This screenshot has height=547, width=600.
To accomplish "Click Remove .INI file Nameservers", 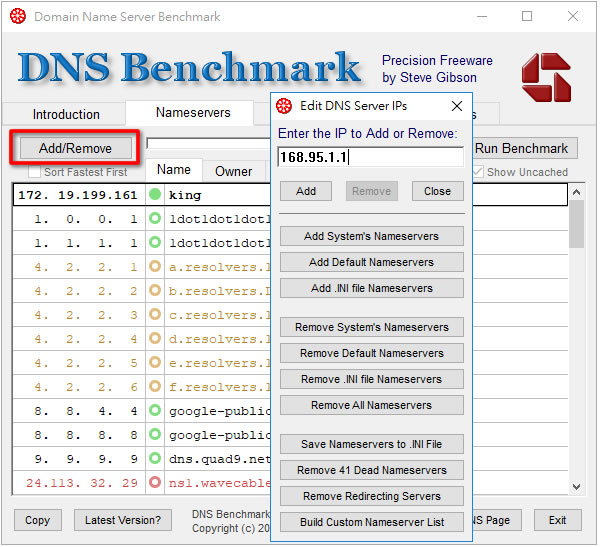I will coord(372,379).
